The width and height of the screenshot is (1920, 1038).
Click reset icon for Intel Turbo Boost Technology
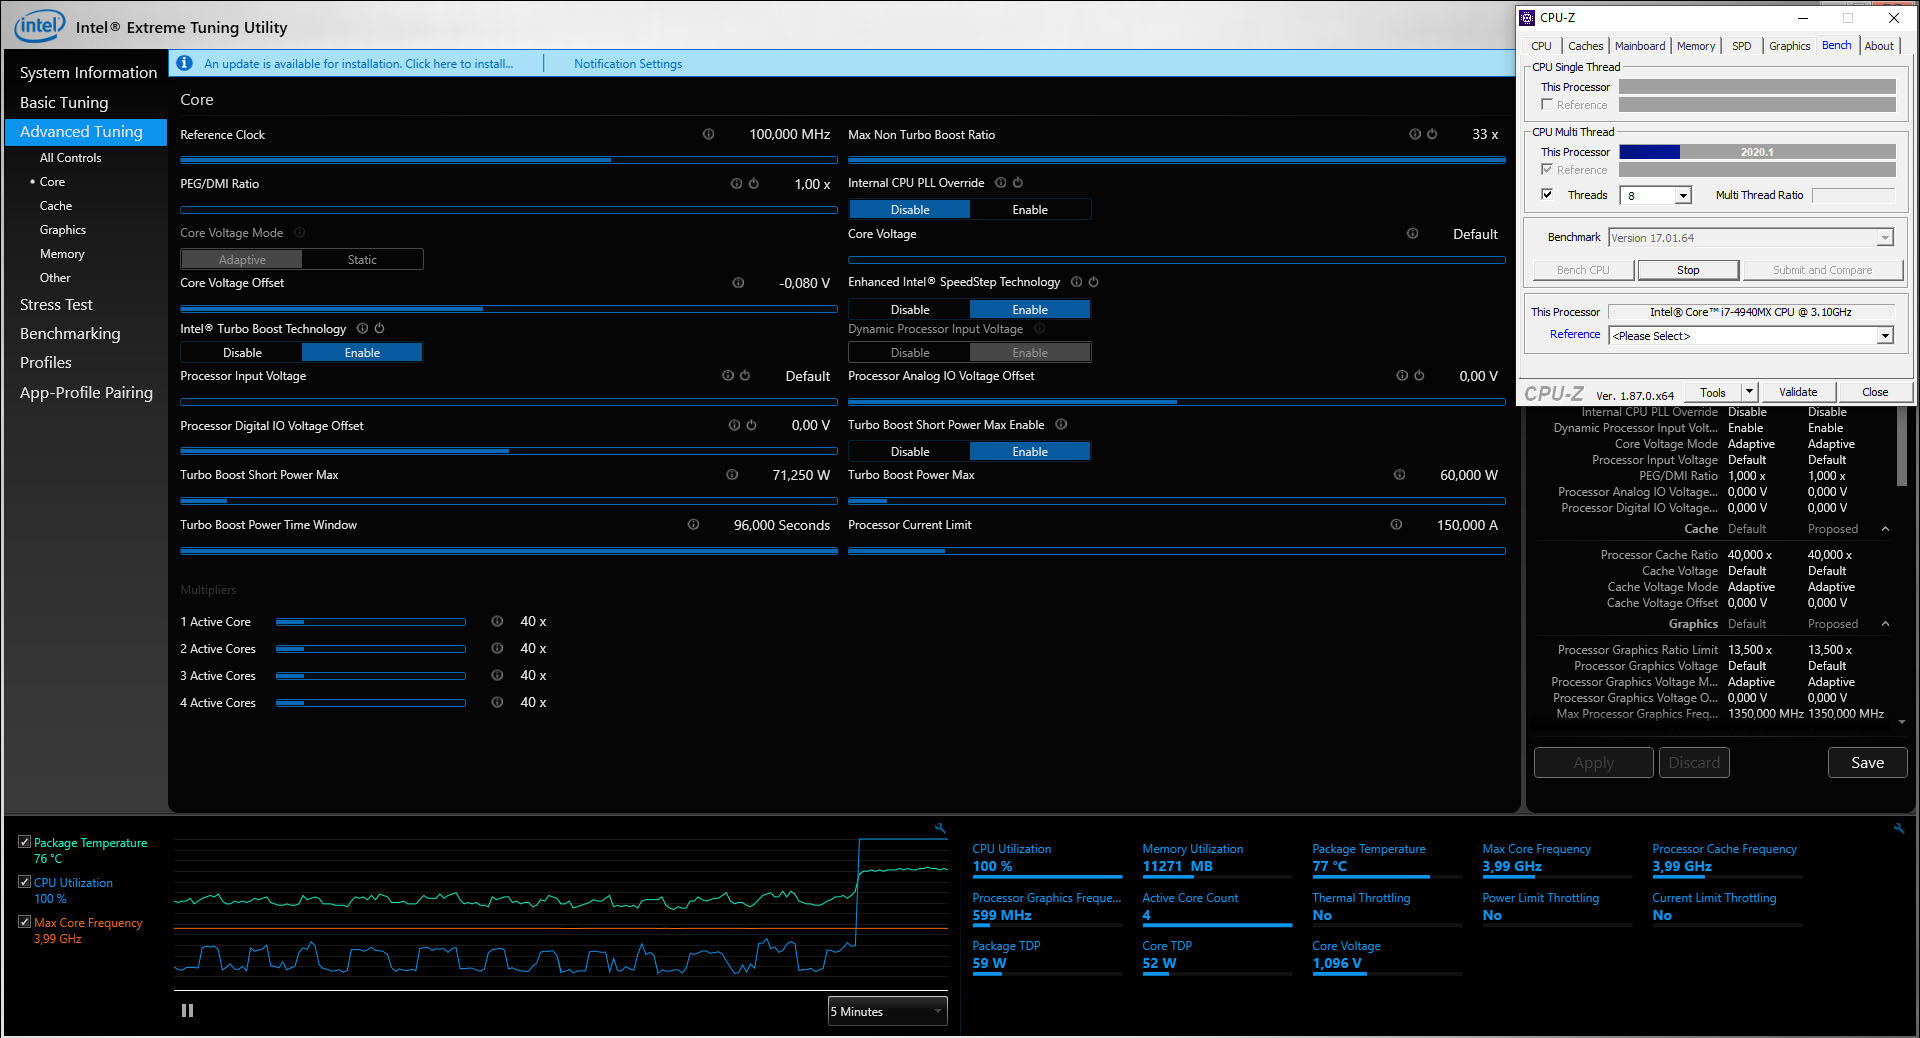379,328
